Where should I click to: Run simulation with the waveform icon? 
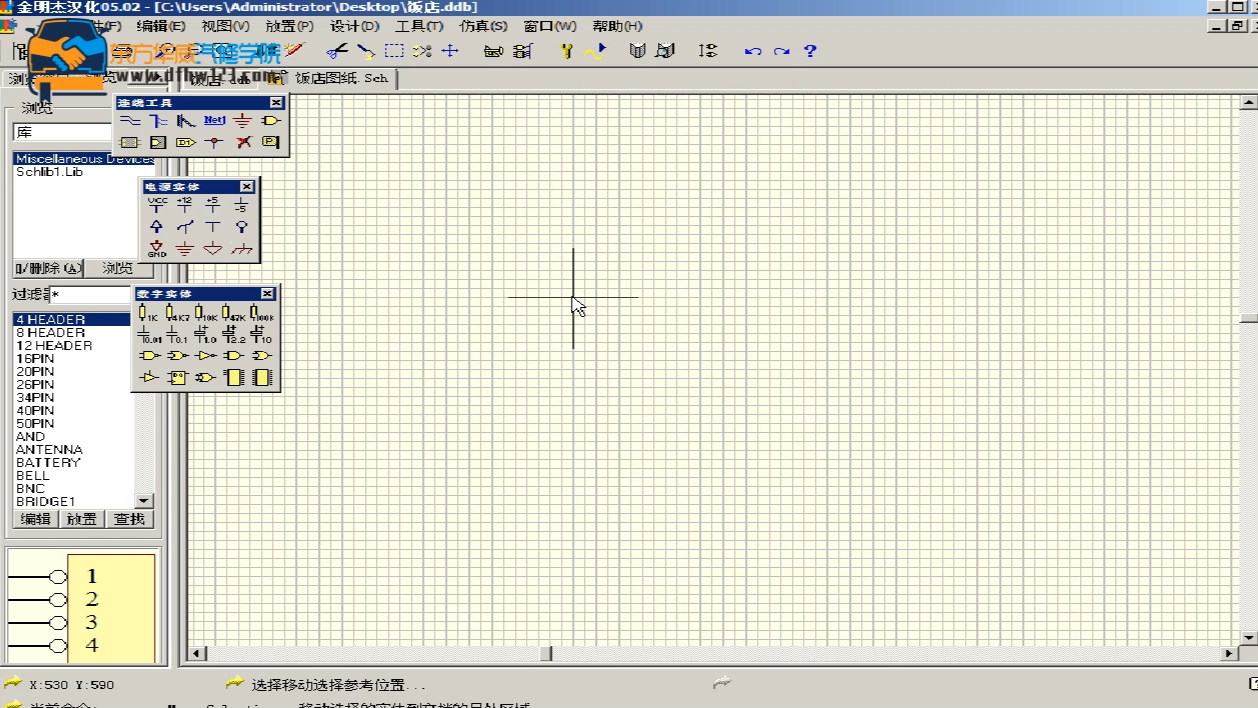pyautogui.click(x=595, y=50)
